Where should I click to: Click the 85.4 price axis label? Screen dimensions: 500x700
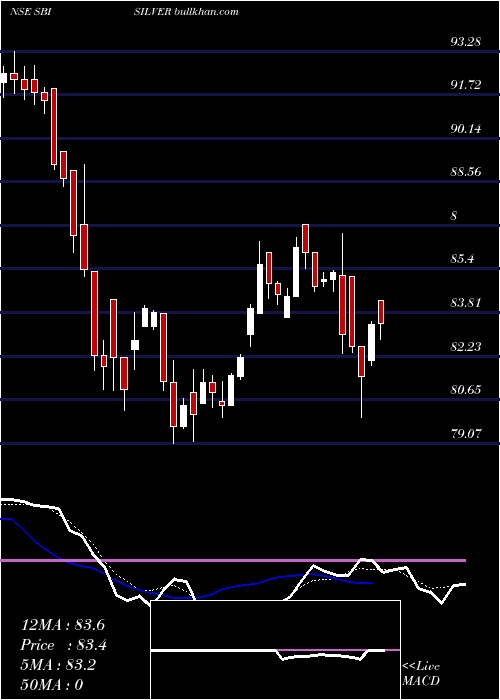click(463, 259)
